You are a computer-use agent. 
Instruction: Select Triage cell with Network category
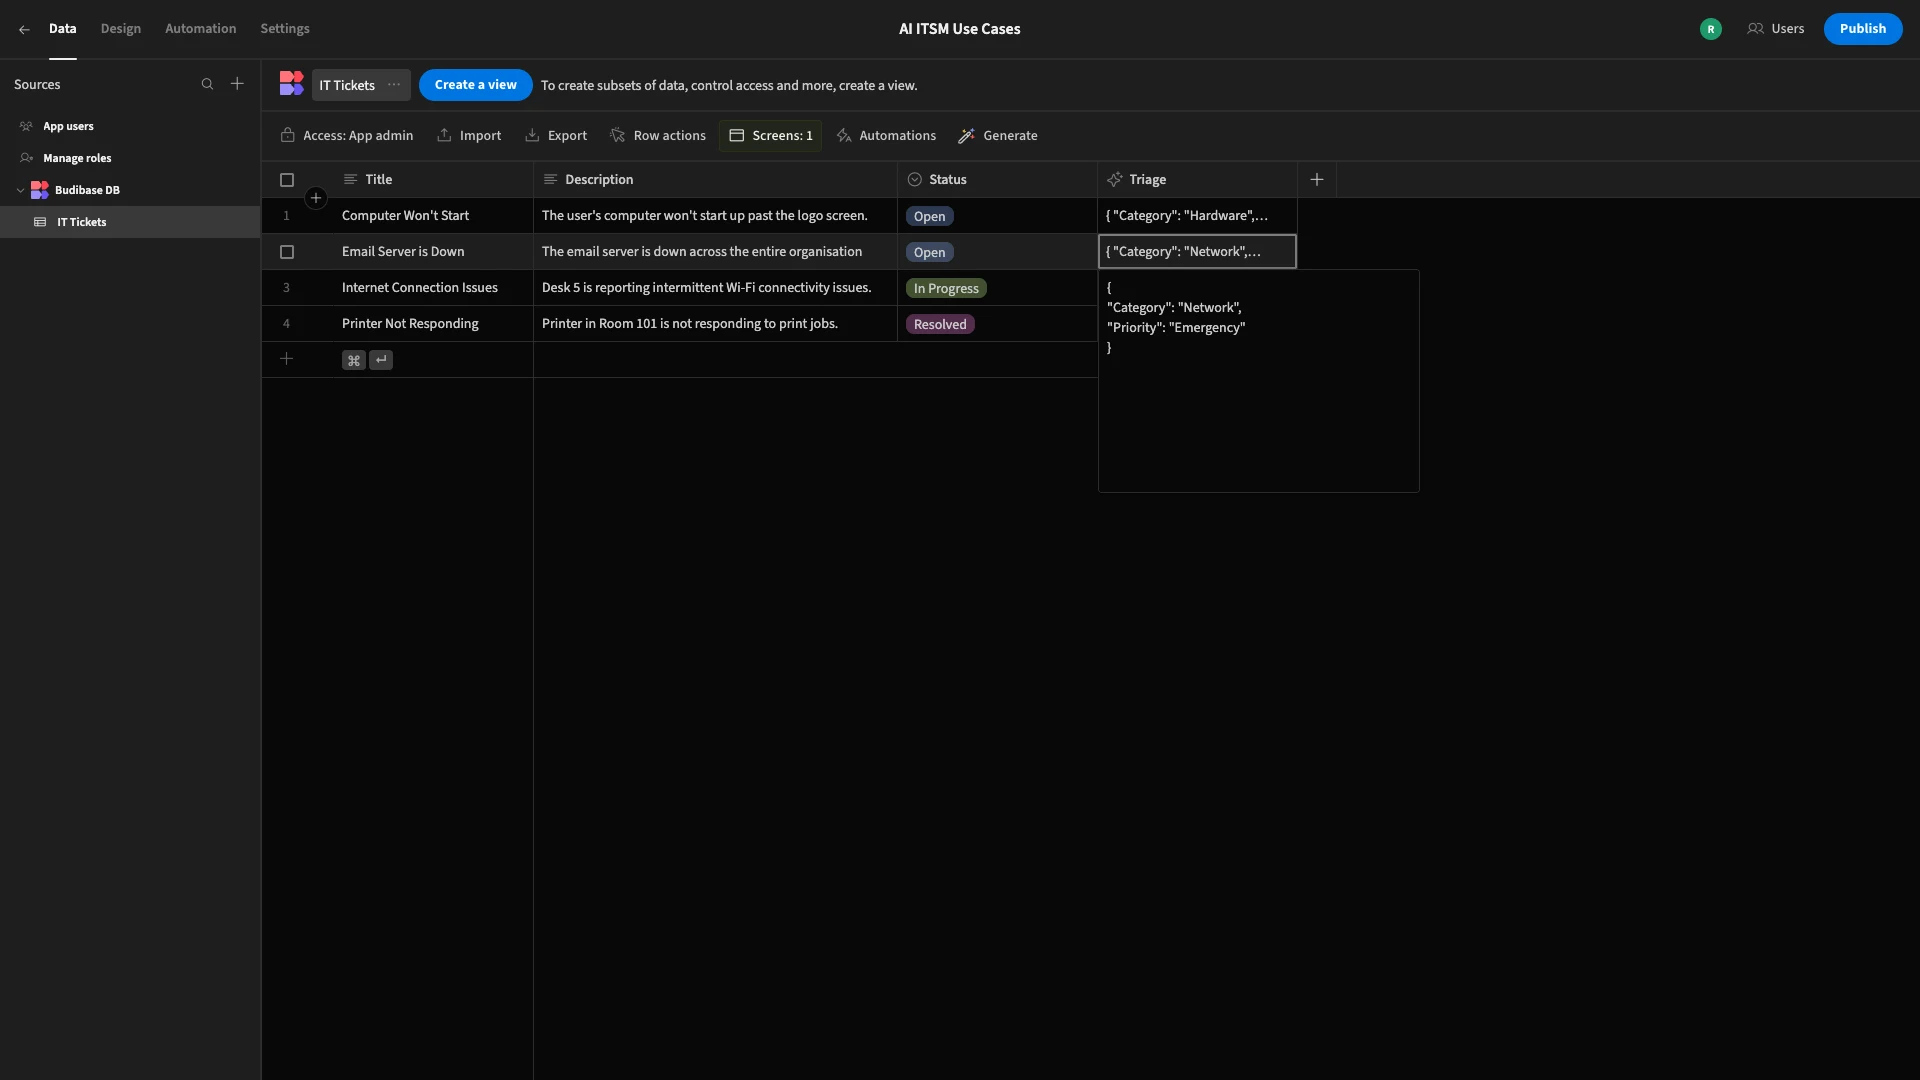pyautogui.click(x=1197, y=252)
